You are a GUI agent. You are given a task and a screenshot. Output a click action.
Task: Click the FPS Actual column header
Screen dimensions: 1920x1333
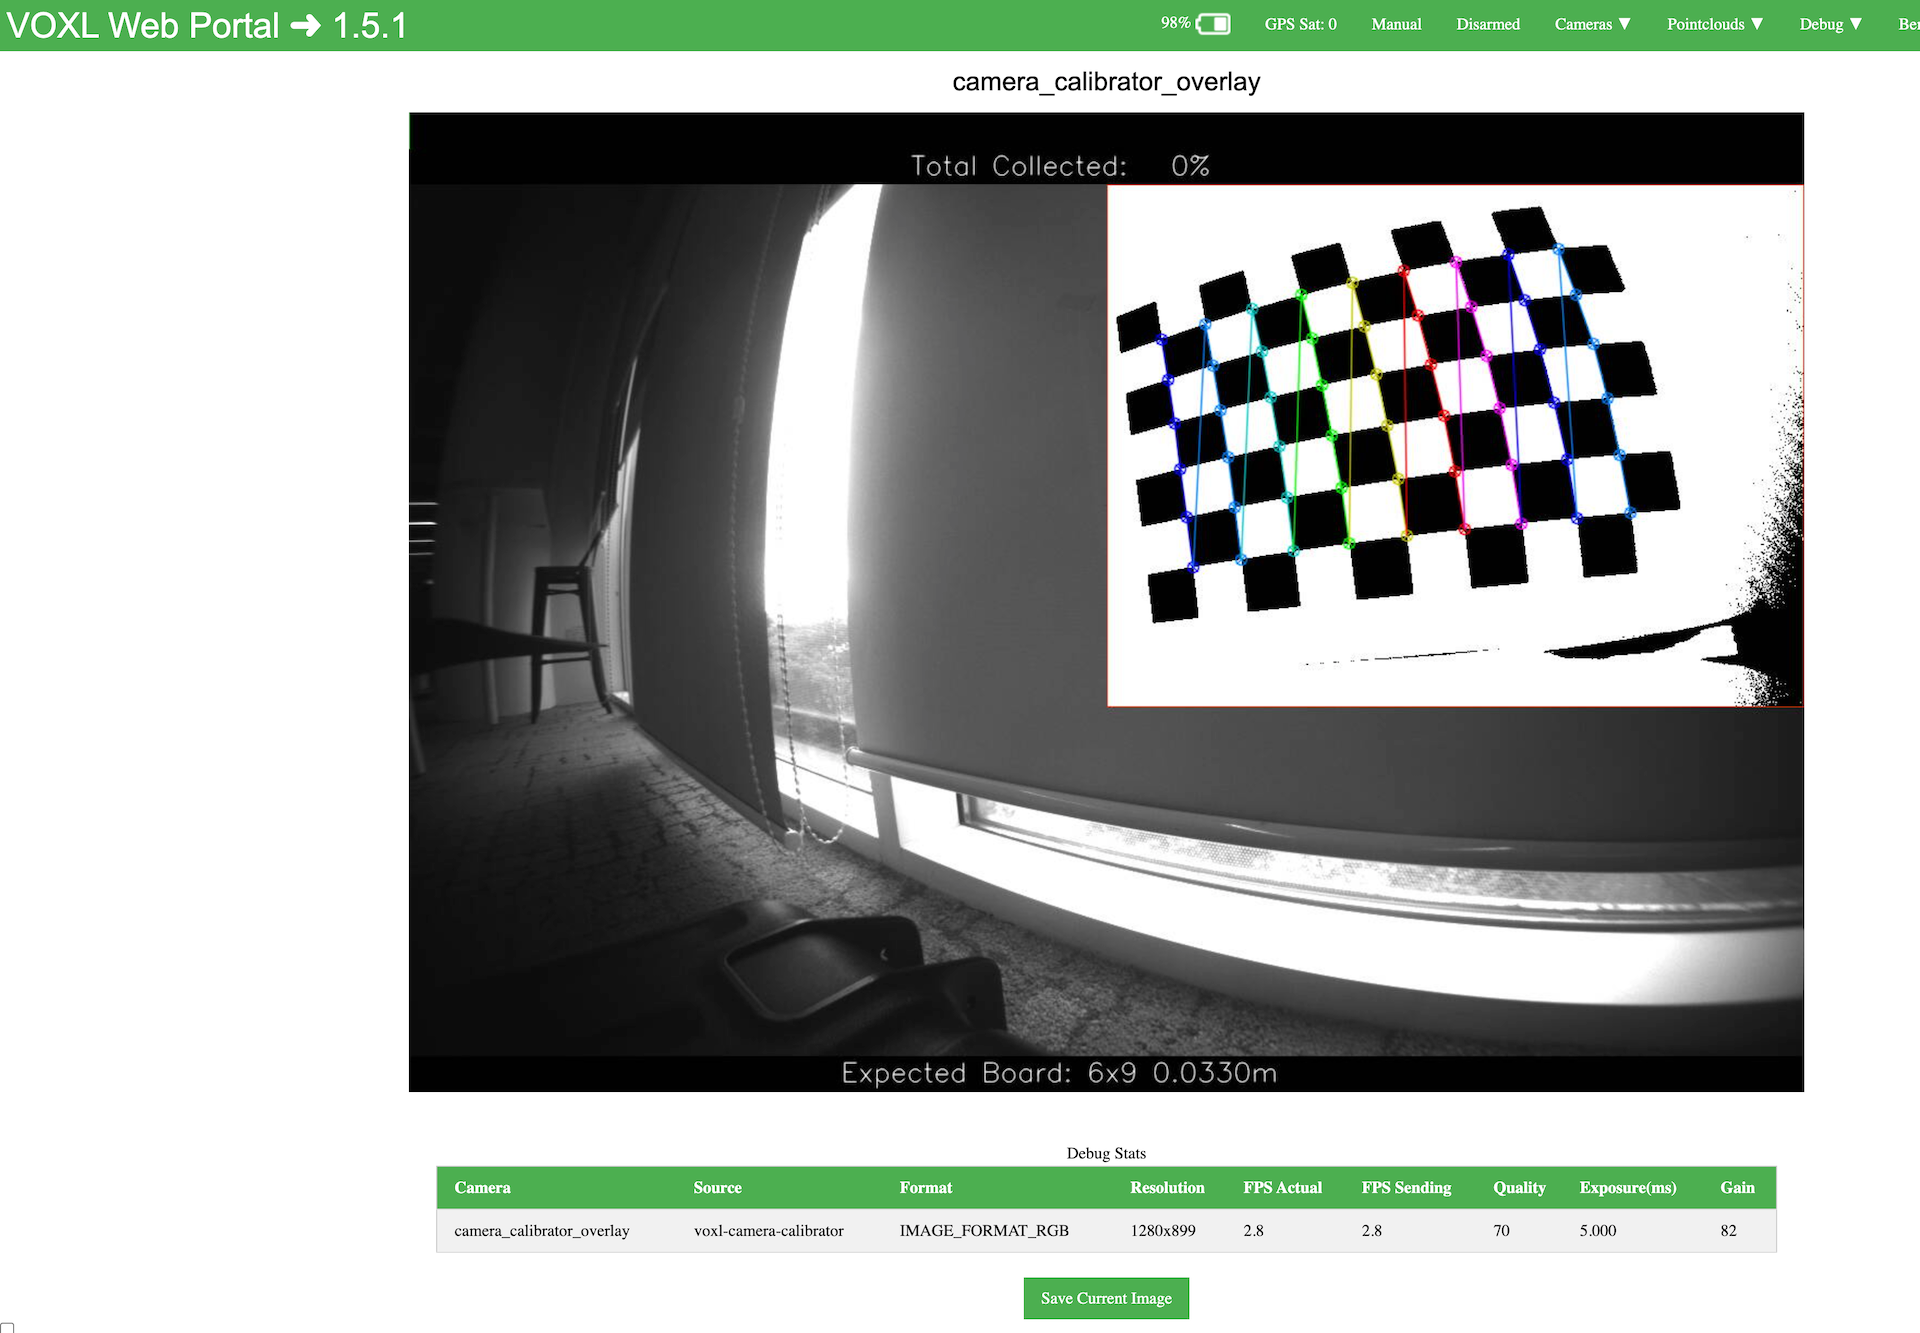[x=1282, y=1188]
